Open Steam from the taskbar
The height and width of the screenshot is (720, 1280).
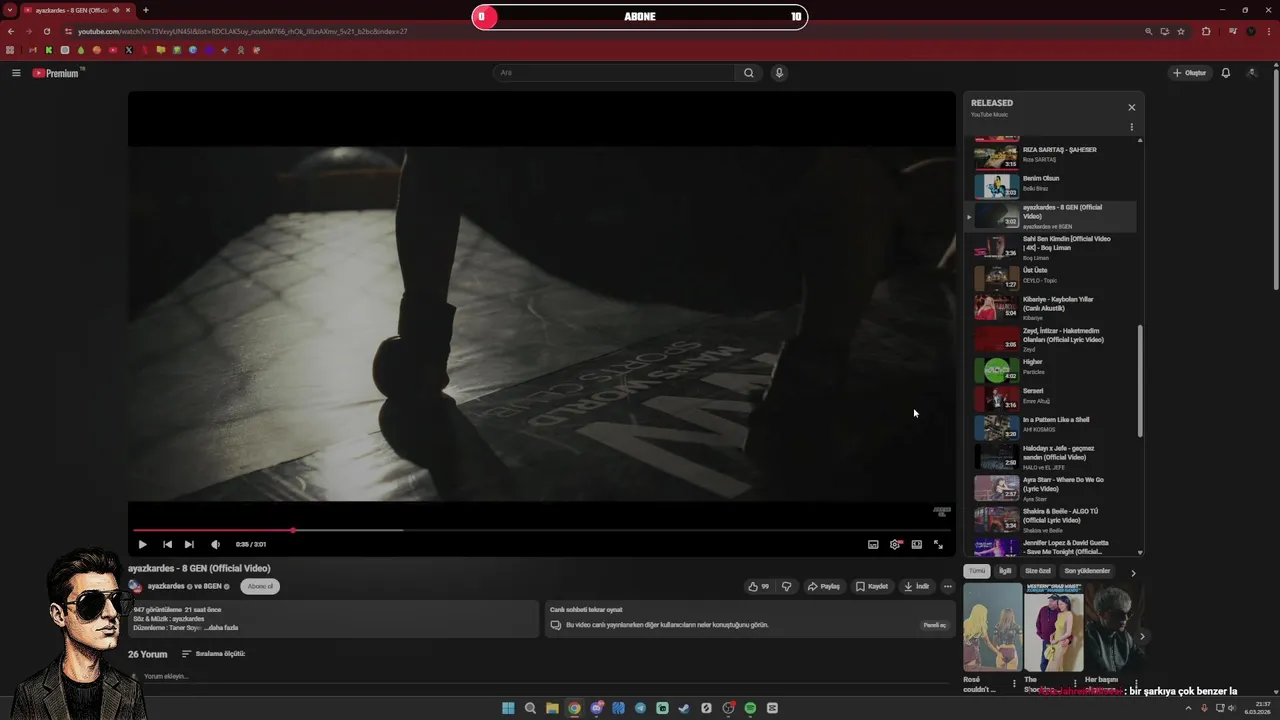click(x=684, y=708)
